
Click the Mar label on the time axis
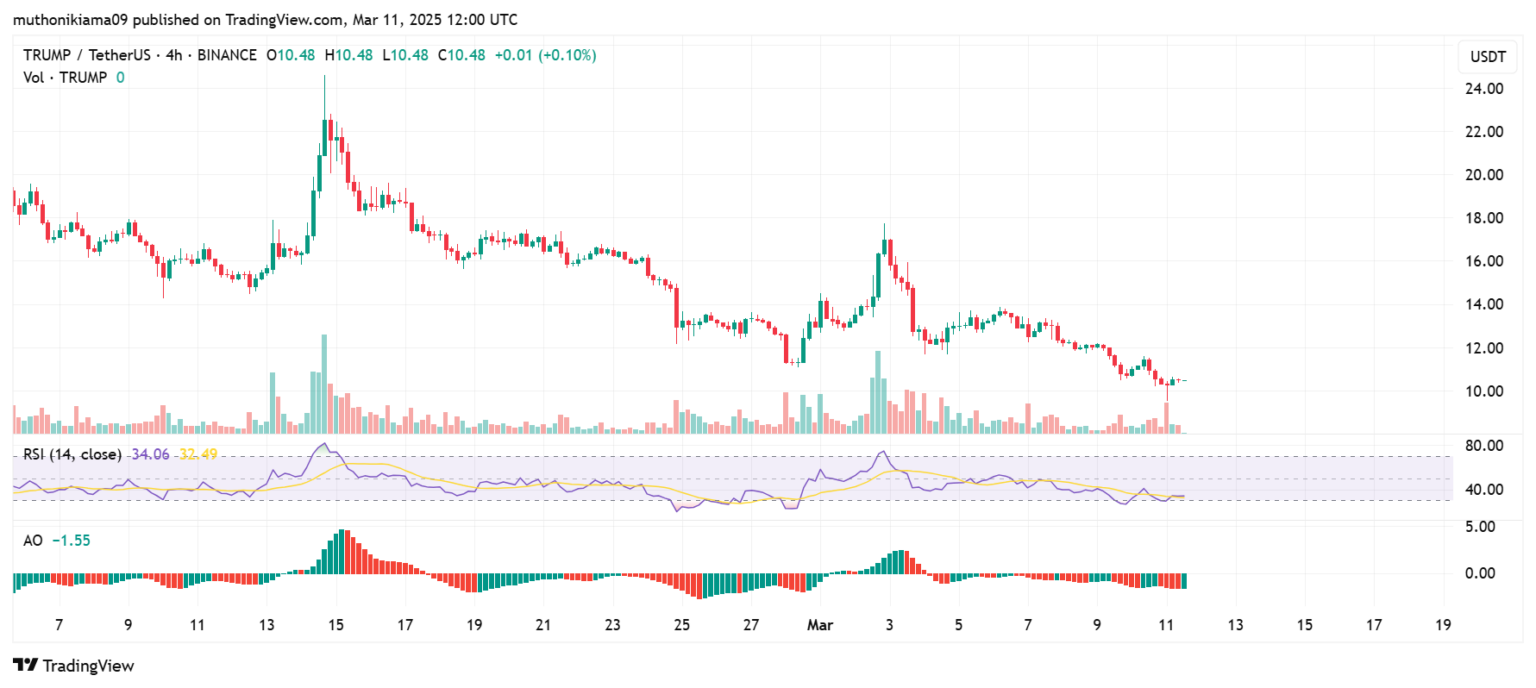pyautogui.click(x=820, y=625)
